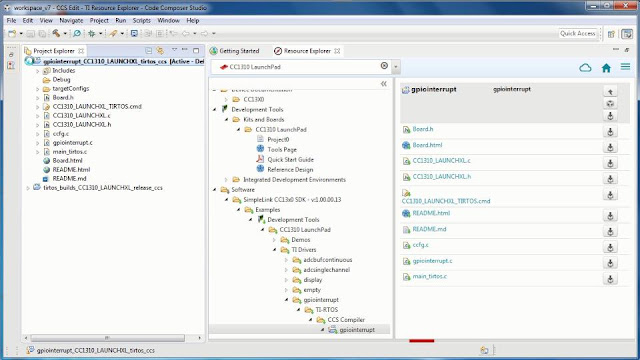Select README.html in Project Explorer
640x360 pixels.
(x=71, y=170)
